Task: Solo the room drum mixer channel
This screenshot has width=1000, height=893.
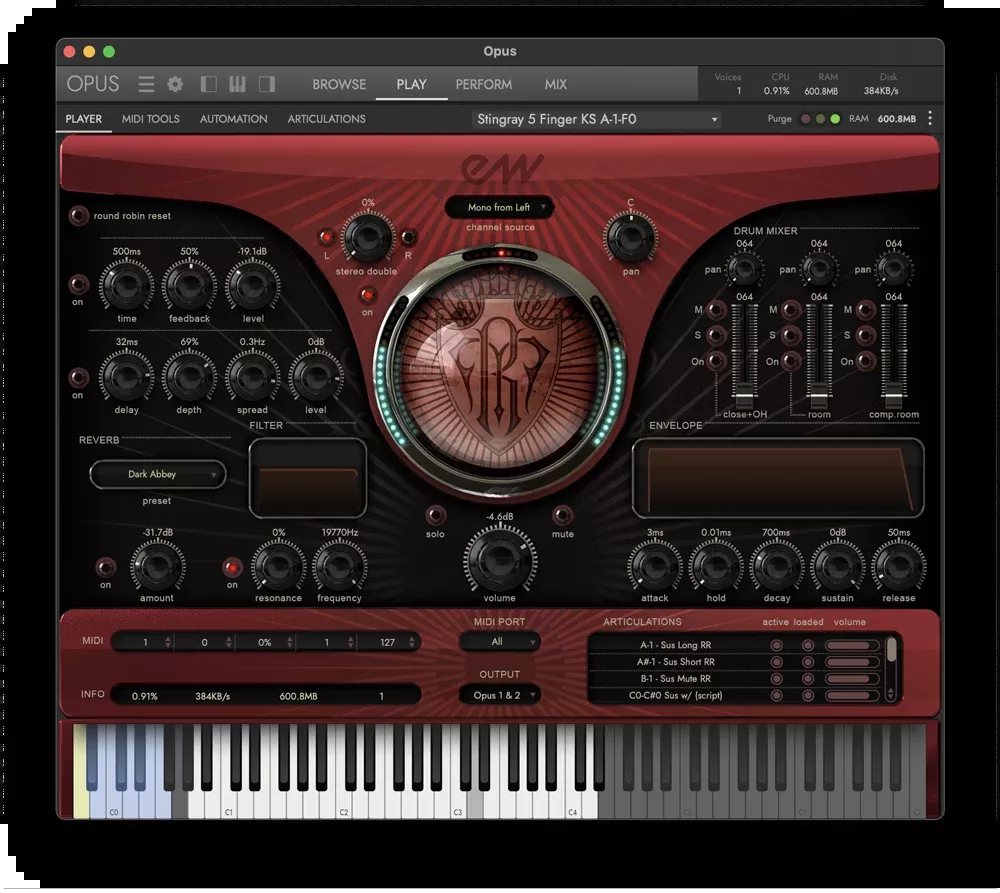Action: 791,335
